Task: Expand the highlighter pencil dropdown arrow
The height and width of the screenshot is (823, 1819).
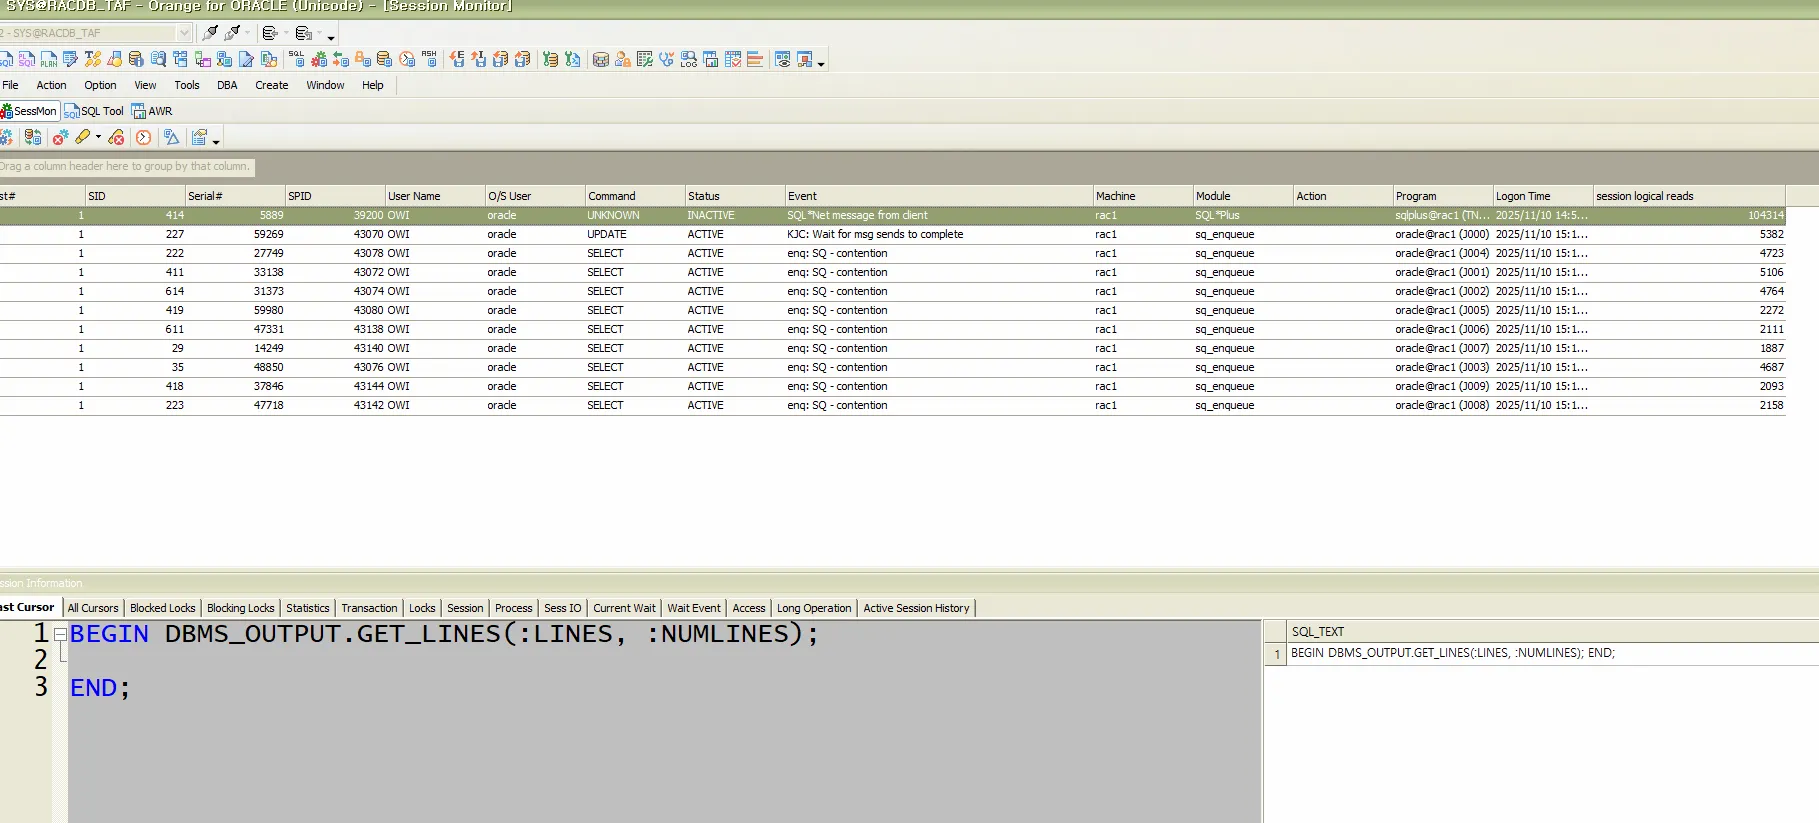Action: [x=98, y=137]
